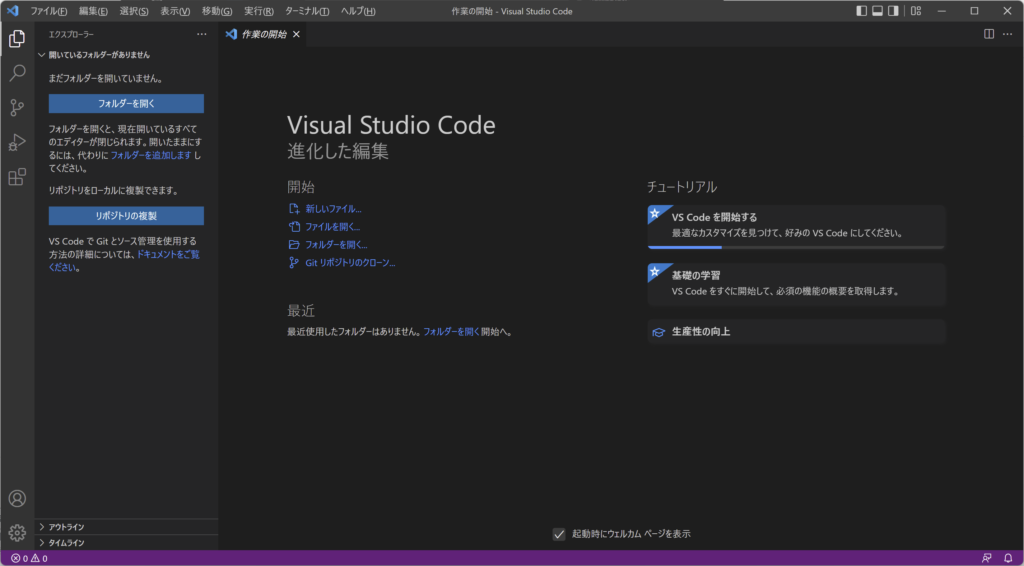The image size is (1024, 566).
Task: Expand the アウトライン section
Action: click(127, 527)
